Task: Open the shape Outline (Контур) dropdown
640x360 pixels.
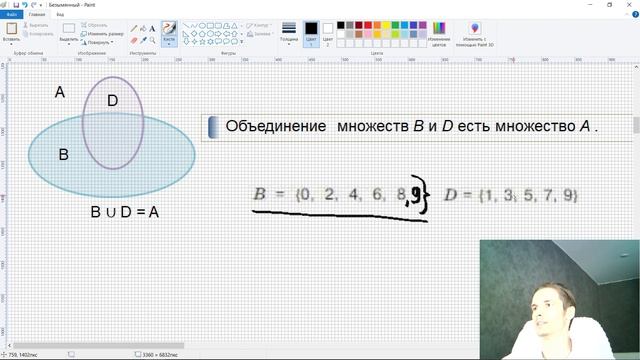Action: coord(259,25)
